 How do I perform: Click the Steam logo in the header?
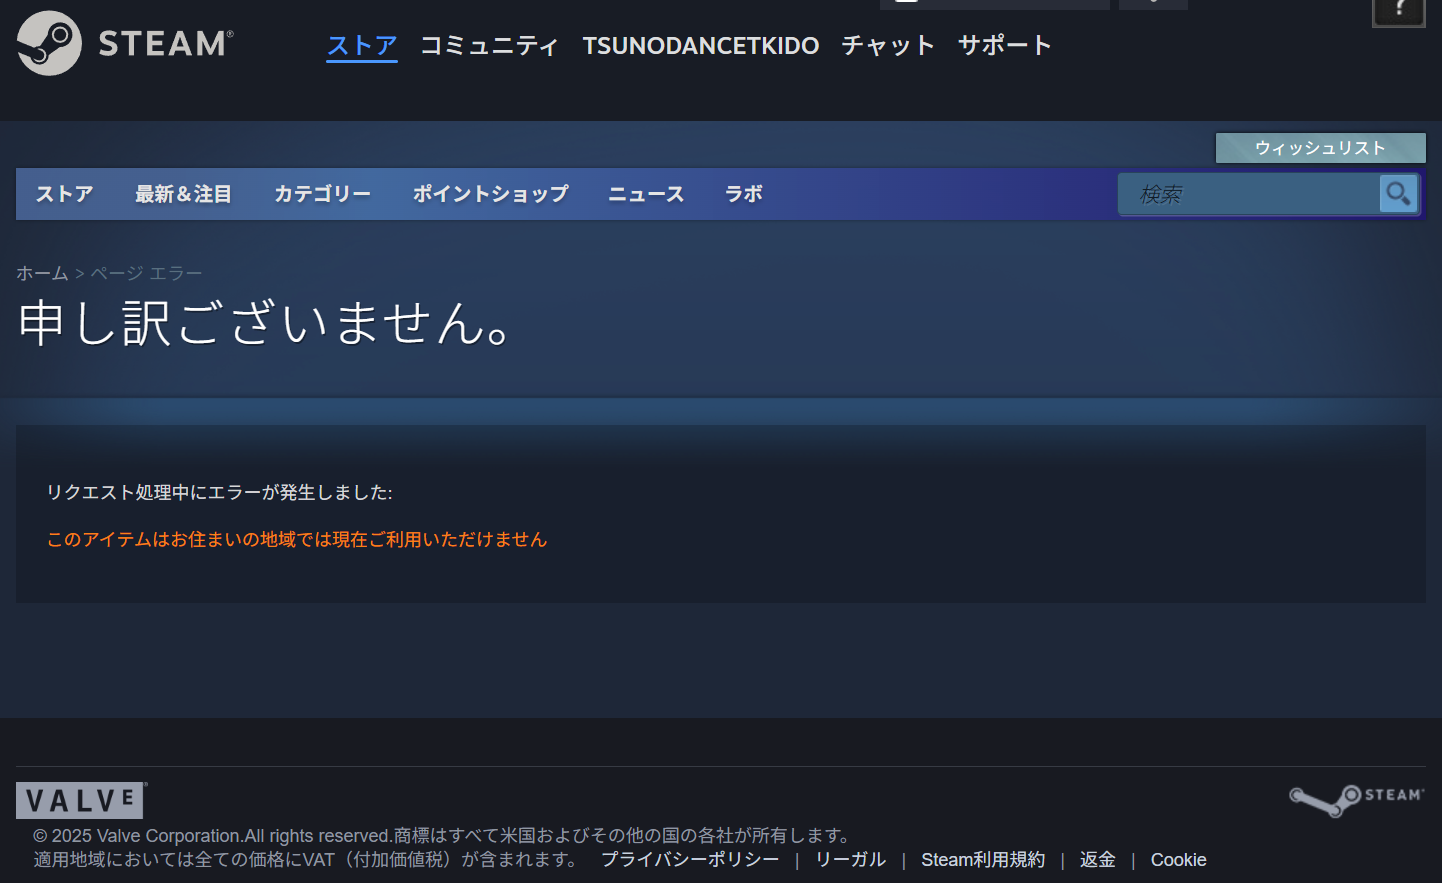125,43
